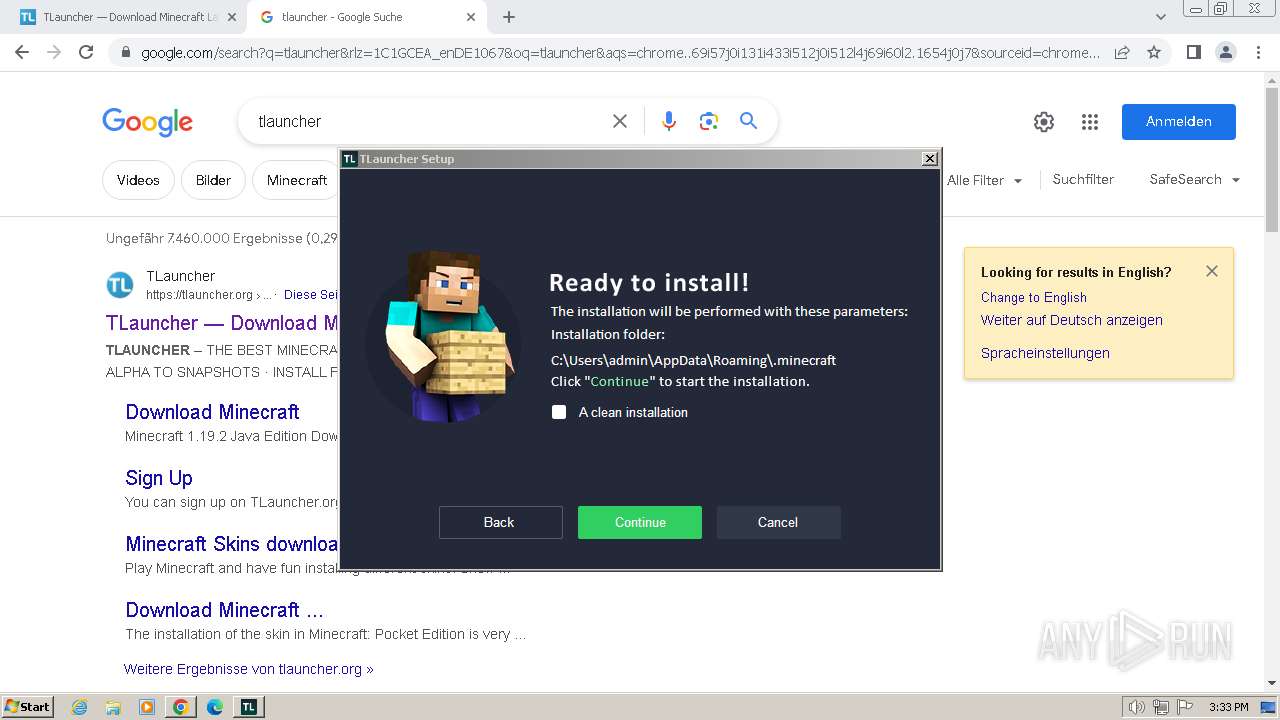
Task: Click the green Continue button
Action: 640,522
